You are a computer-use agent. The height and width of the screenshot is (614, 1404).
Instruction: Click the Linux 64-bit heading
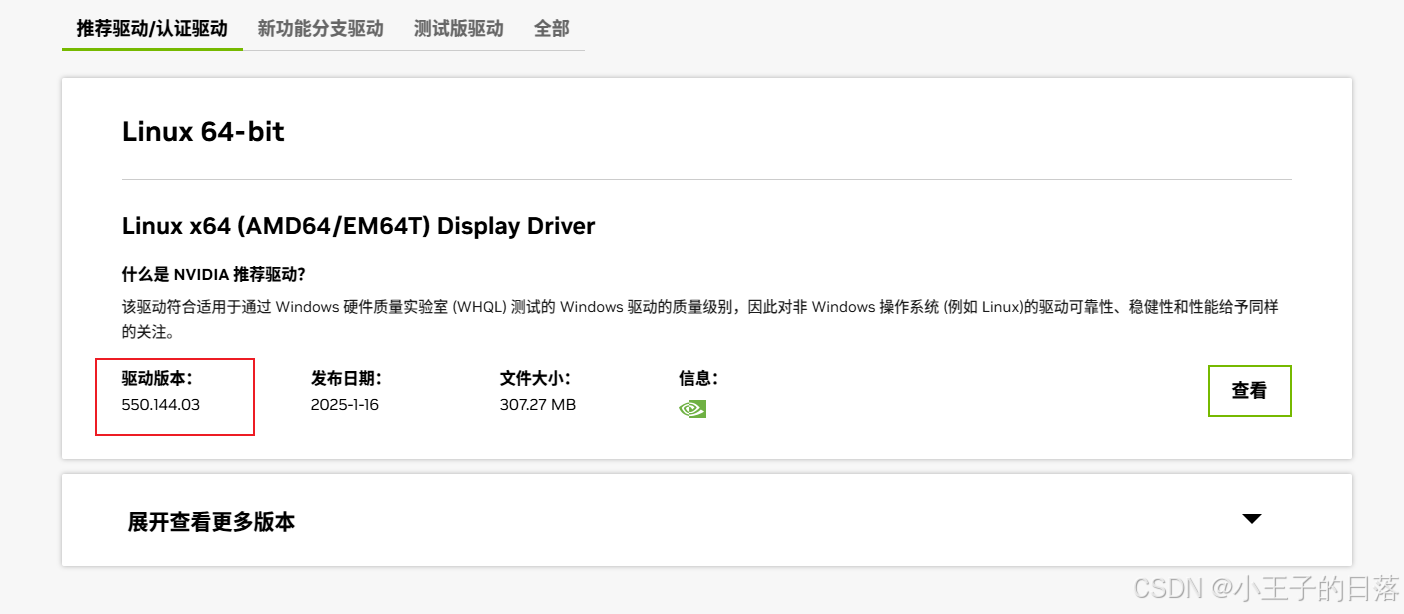203,131
